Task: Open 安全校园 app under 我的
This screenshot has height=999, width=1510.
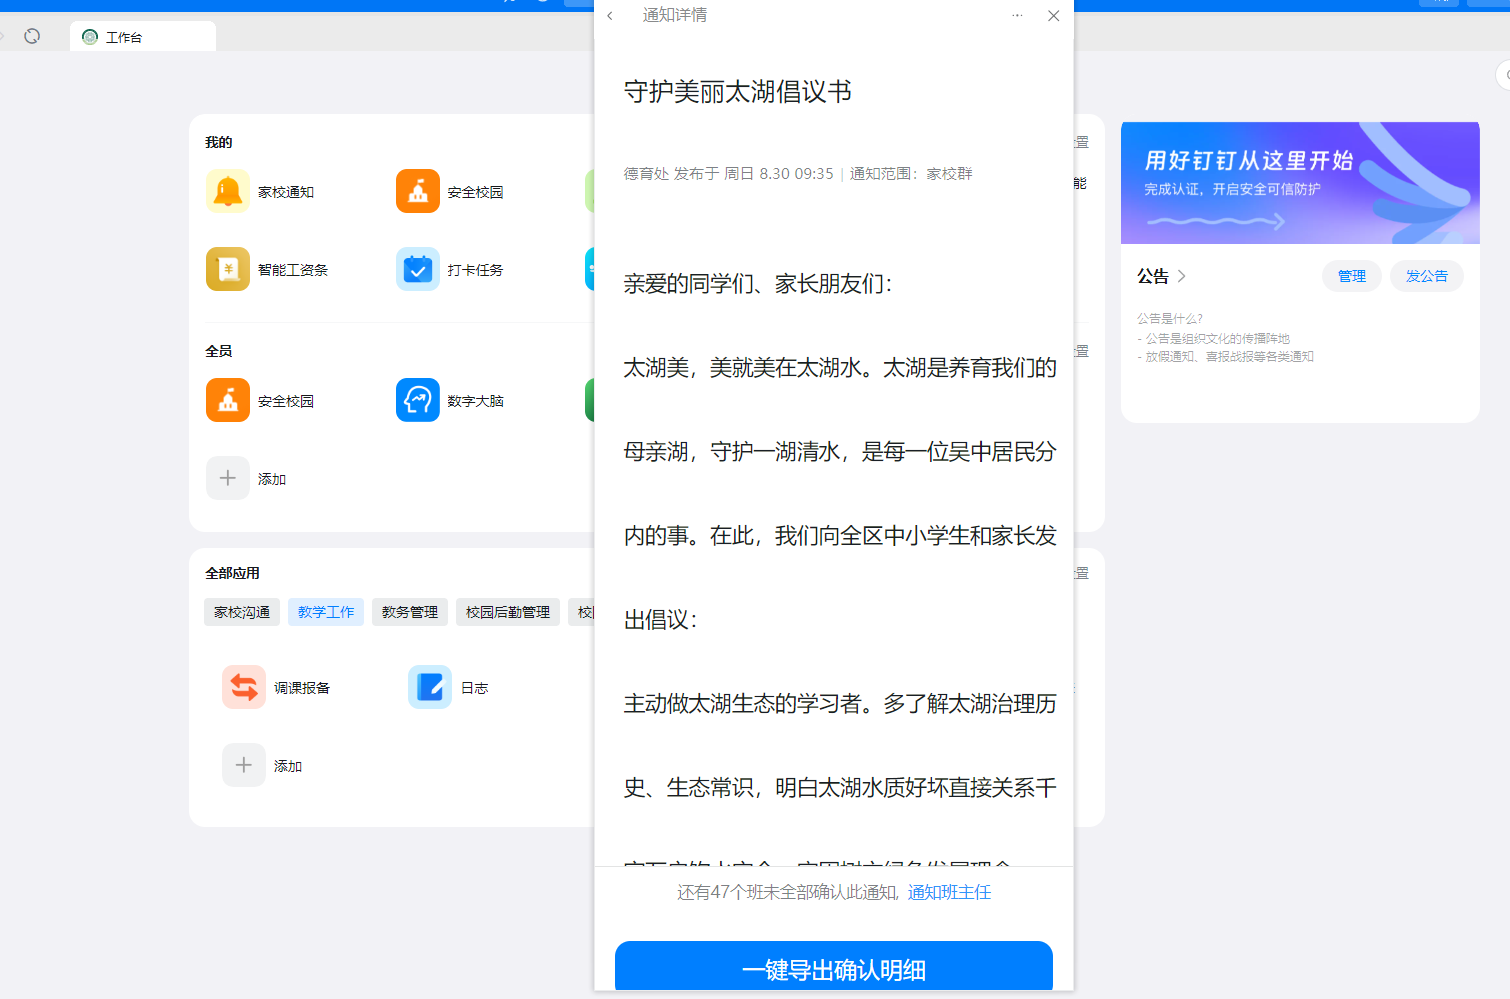Action: pyautogui.click(x=417, y=191)
